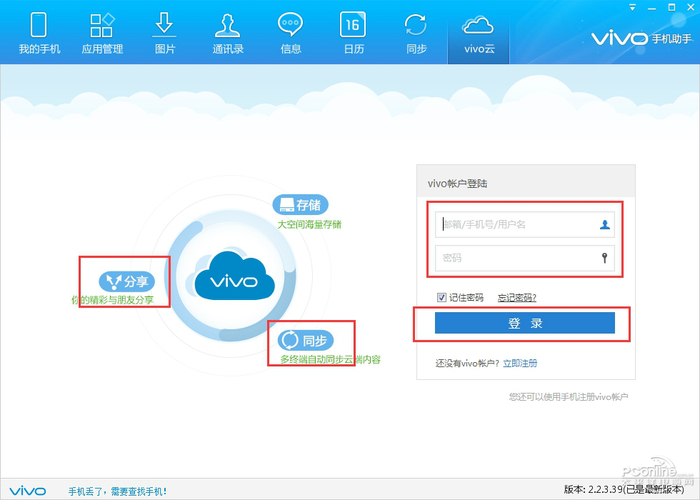700x500 pixels.
Task: Click the 分享 share badge
Action: point(127,281)
